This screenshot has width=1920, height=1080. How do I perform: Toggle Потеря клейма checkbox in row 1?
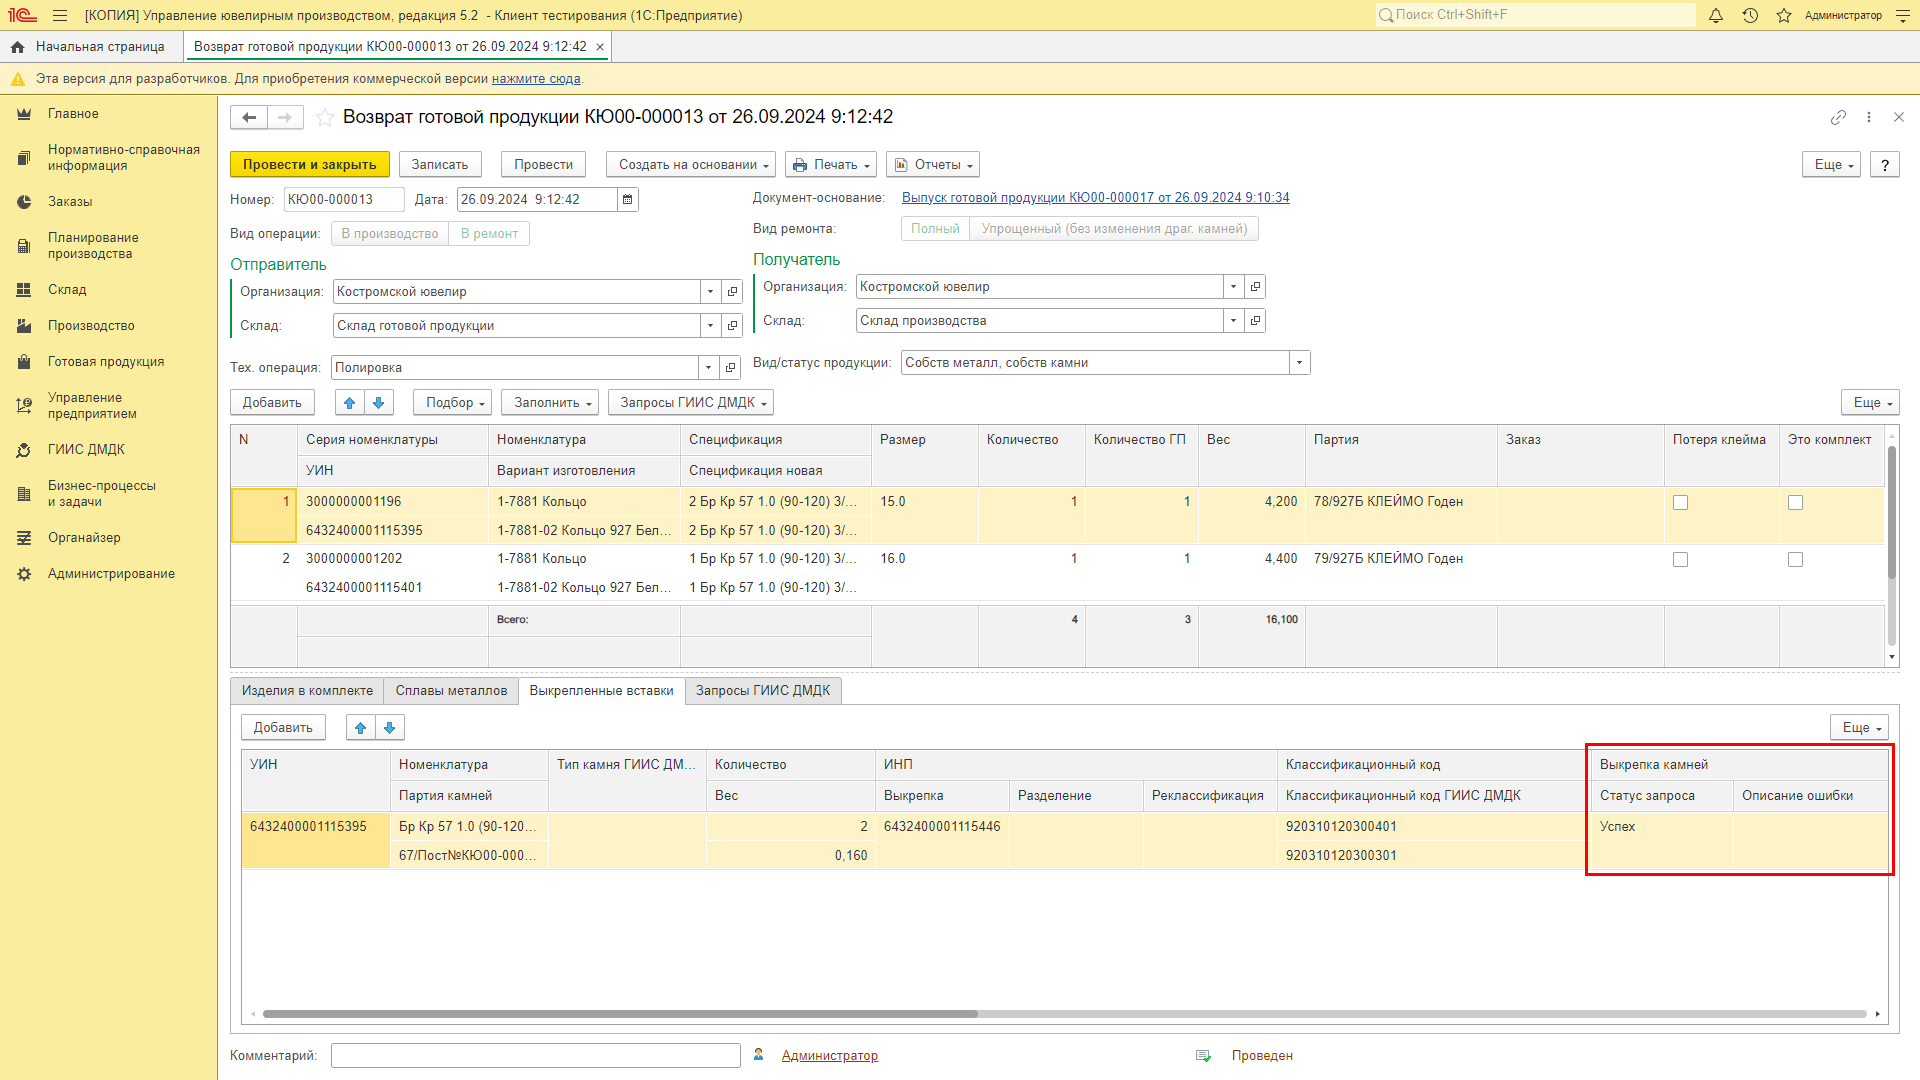pyautogui.click(x=1680, y=503)
